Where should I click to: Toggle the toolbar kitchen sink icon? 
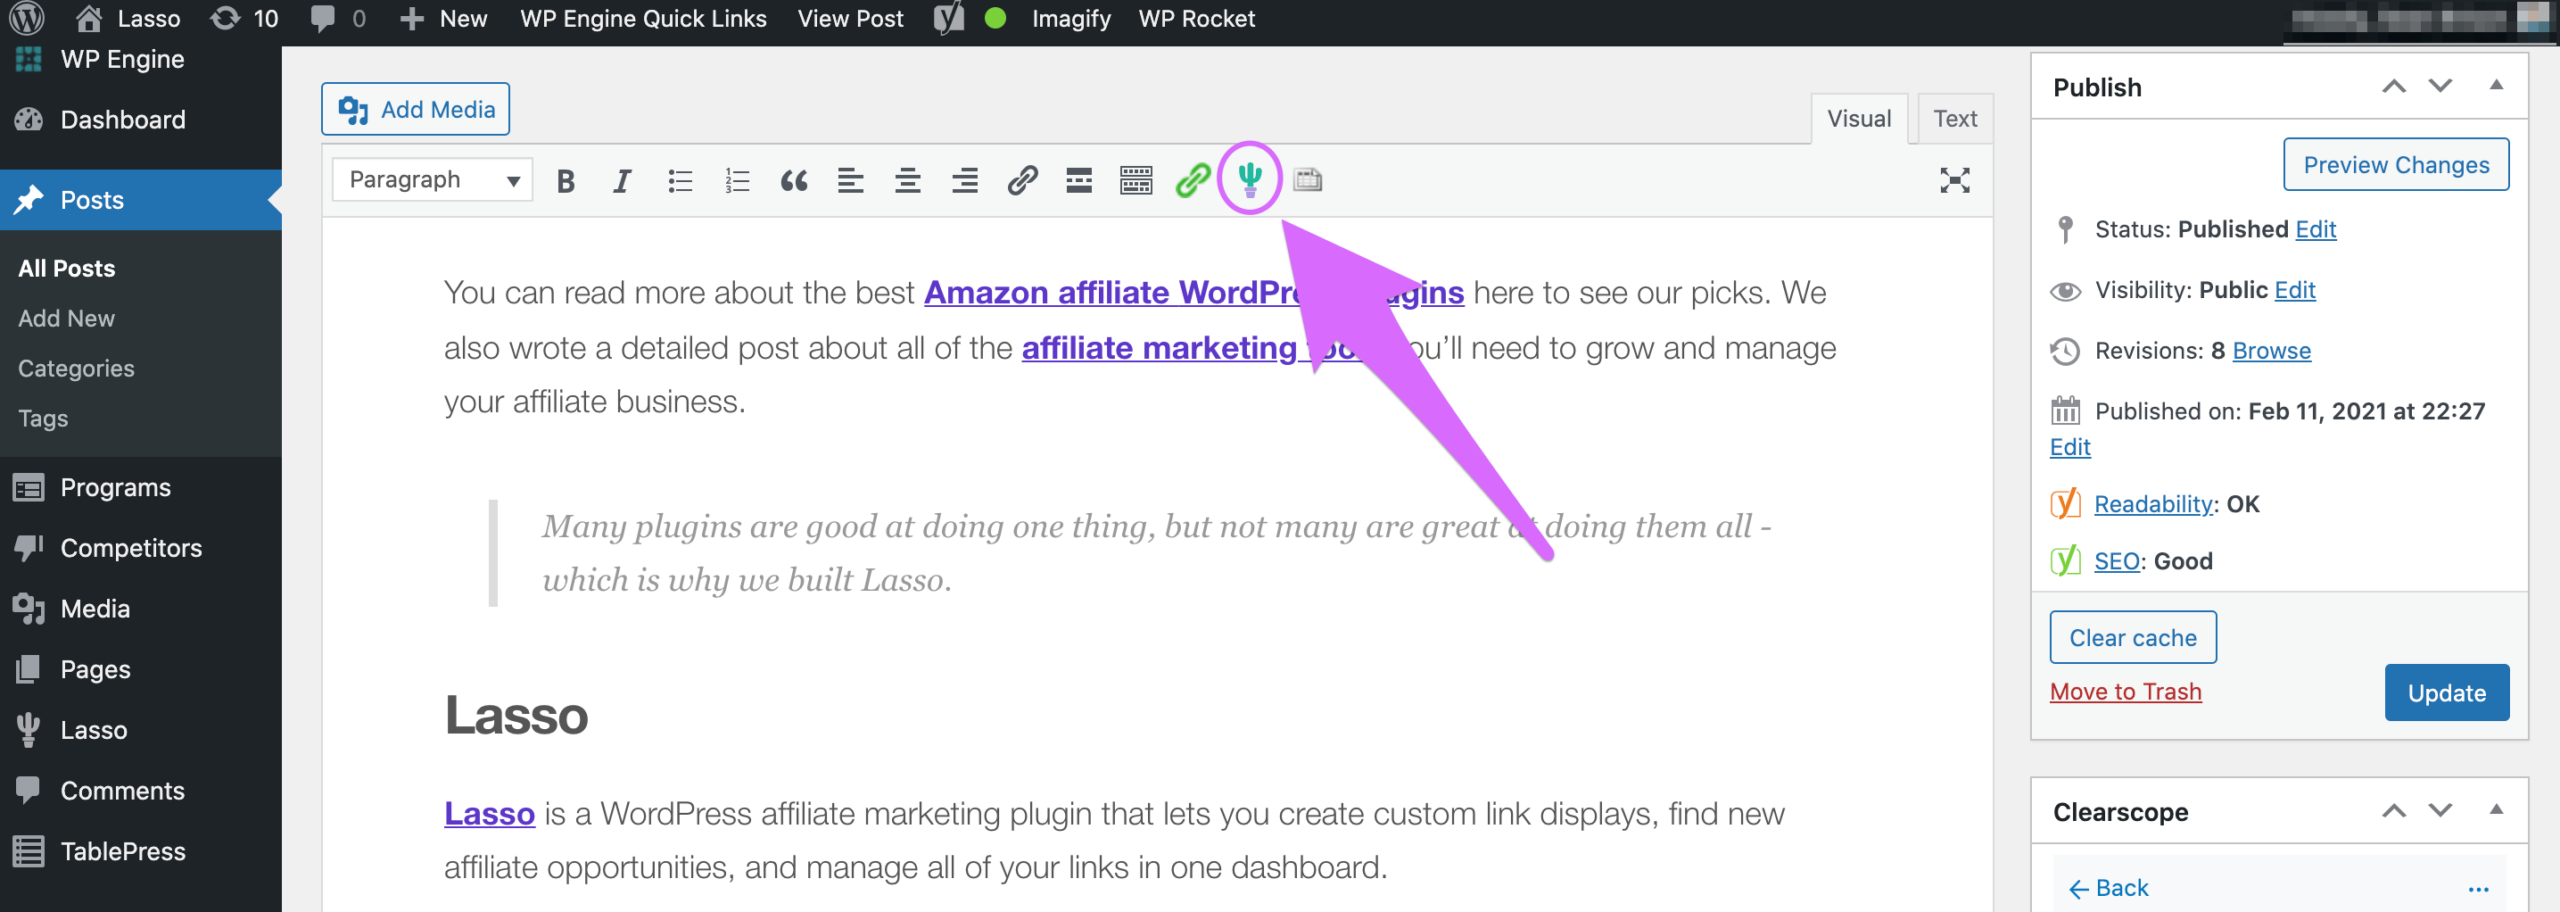coord(1136,181)
